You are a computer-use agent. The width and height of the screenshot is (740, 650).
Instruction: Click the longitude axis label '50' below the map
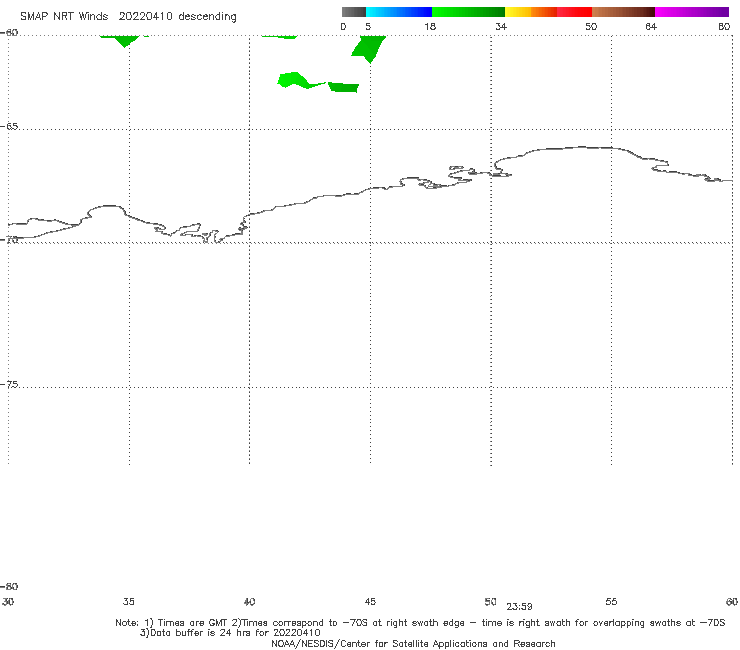tap(490, 602)
